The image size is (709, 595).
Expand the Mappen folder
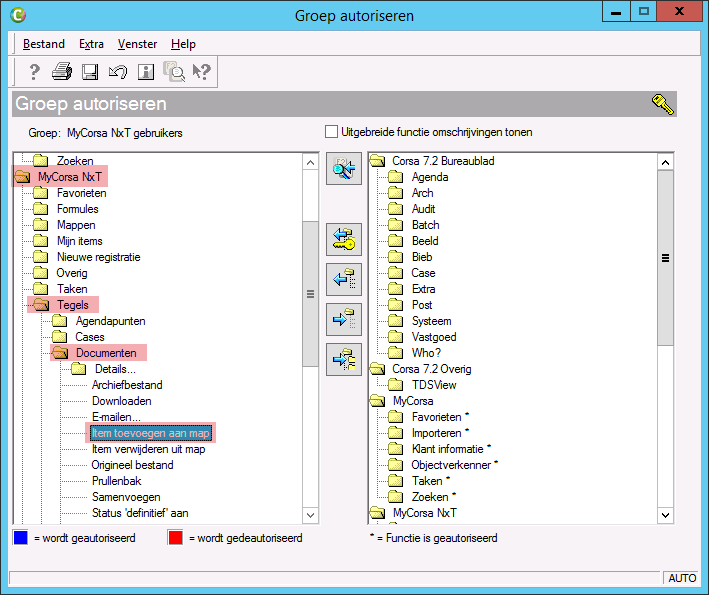coord(41,225)
